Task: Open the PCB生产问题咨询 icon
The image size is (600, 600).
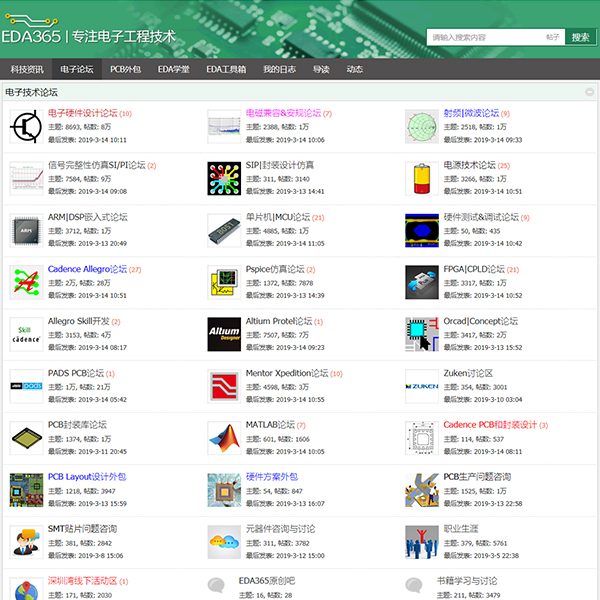Action: point(422,490)
